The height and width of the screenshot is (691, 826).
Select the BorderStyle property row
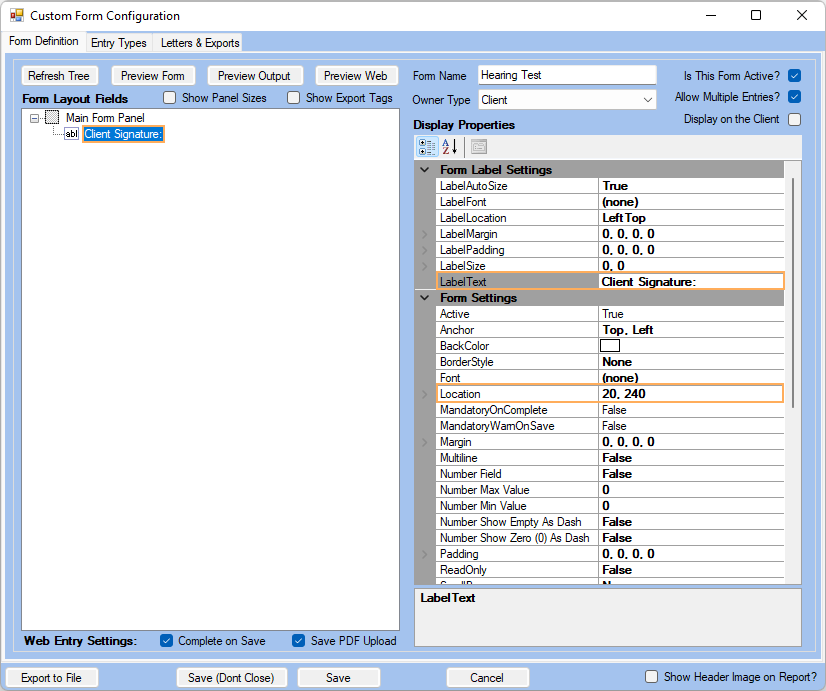pos(611,362)
